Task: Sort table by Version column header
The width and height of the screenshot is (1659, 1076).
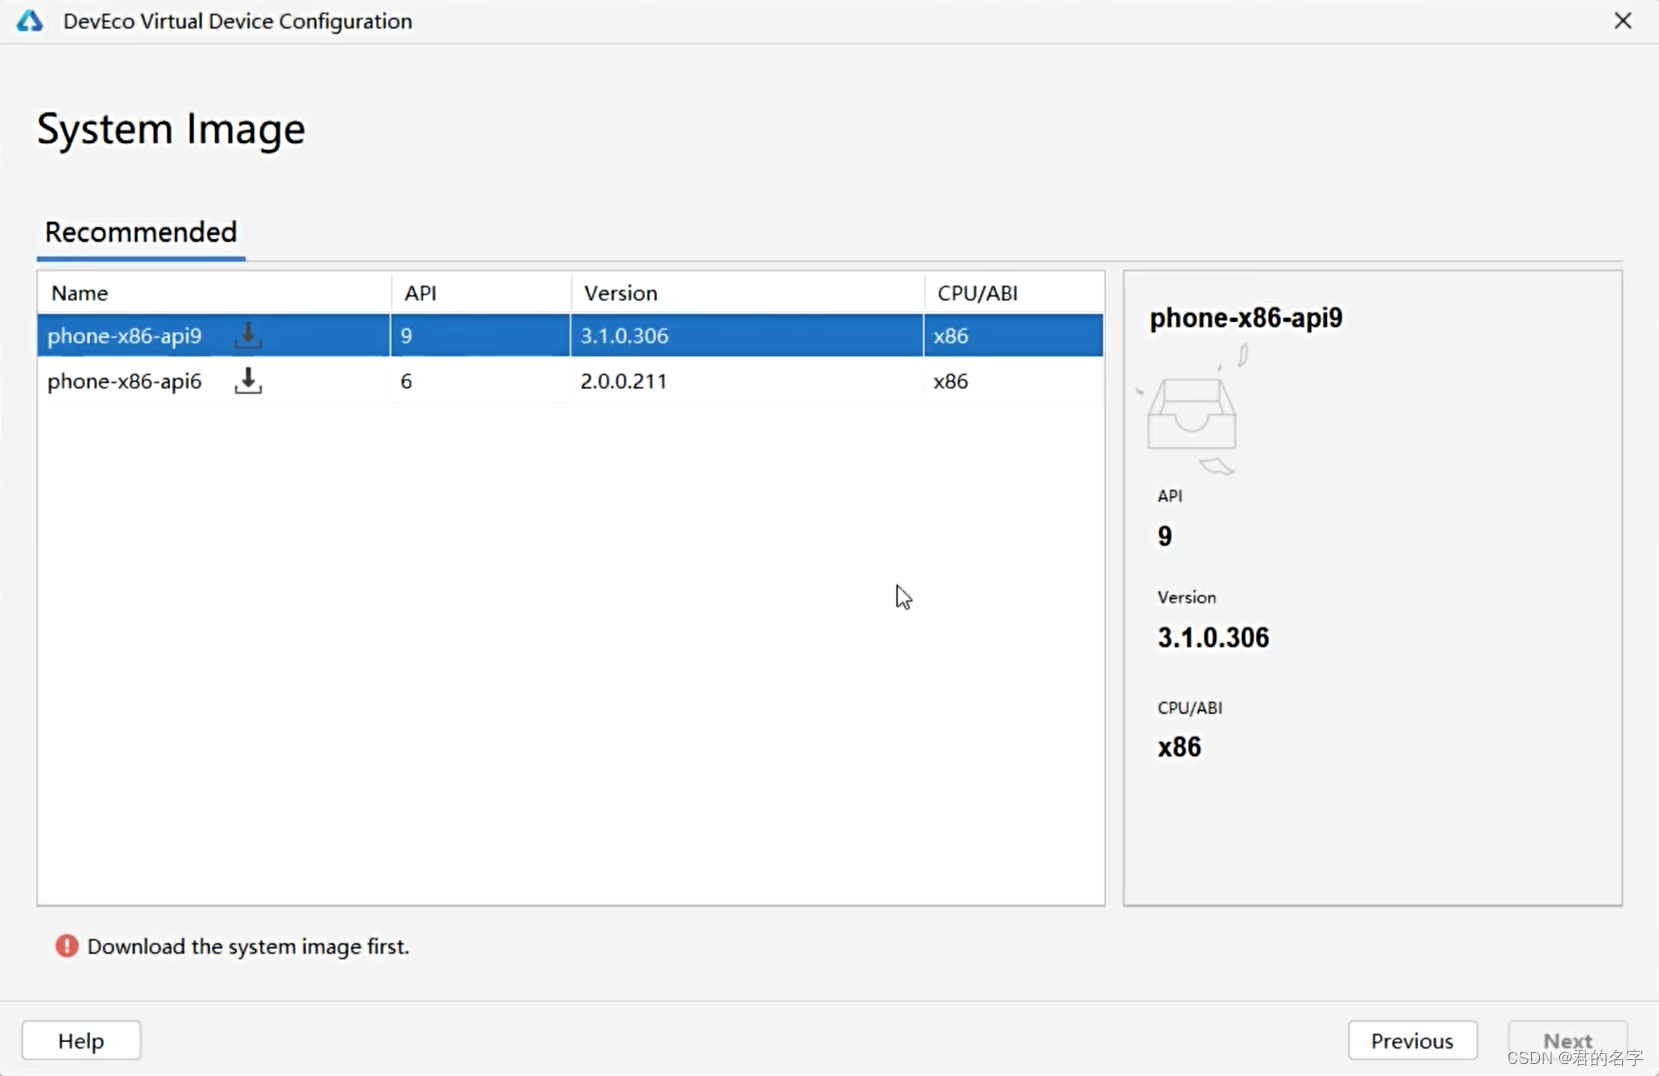Action: coord(748,293)
